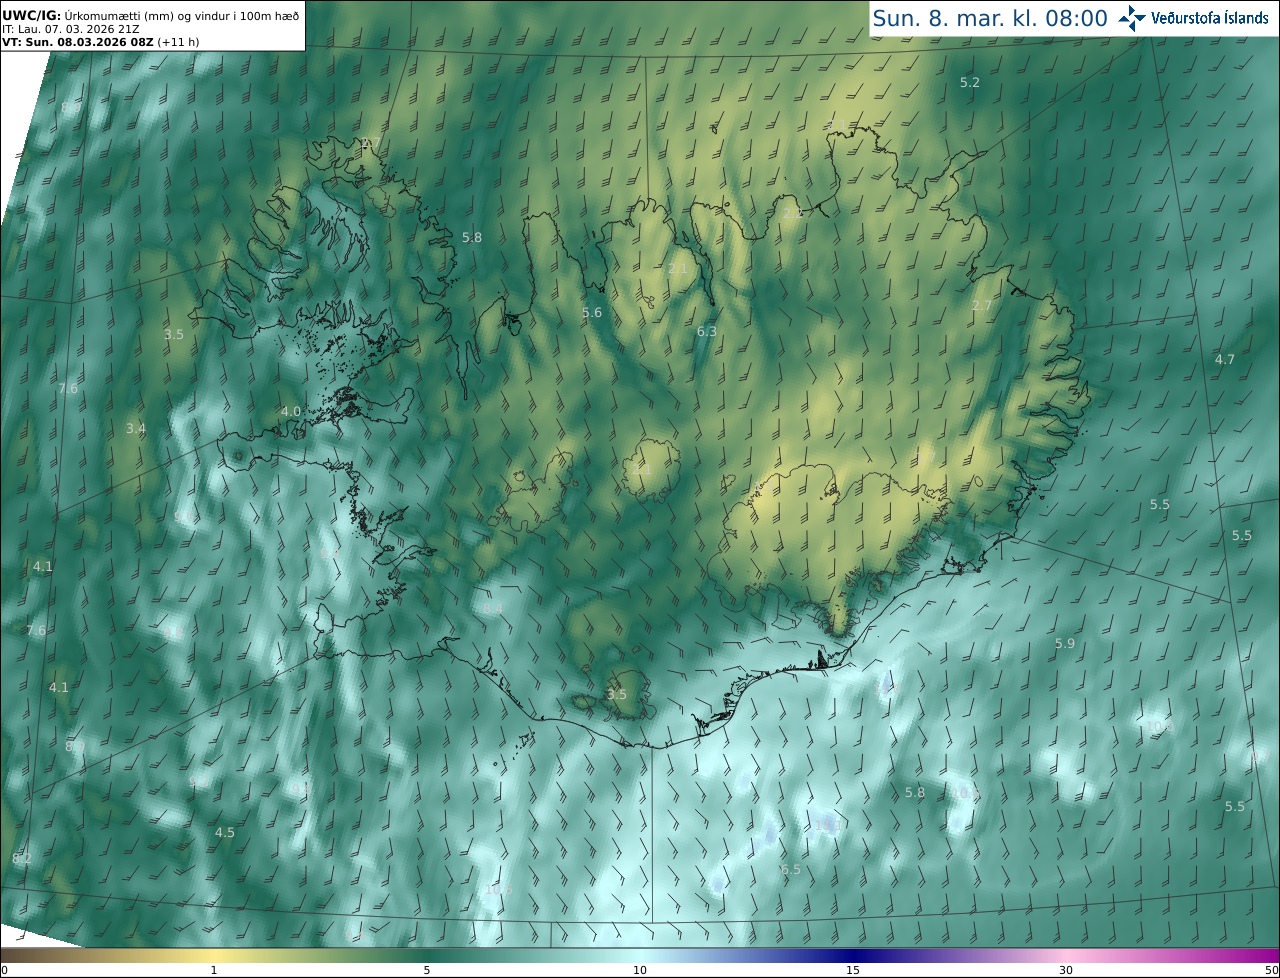Pick the magenta end of the colour scale
This screenshot has width=1280, height=978.
tap(1265, 955)
